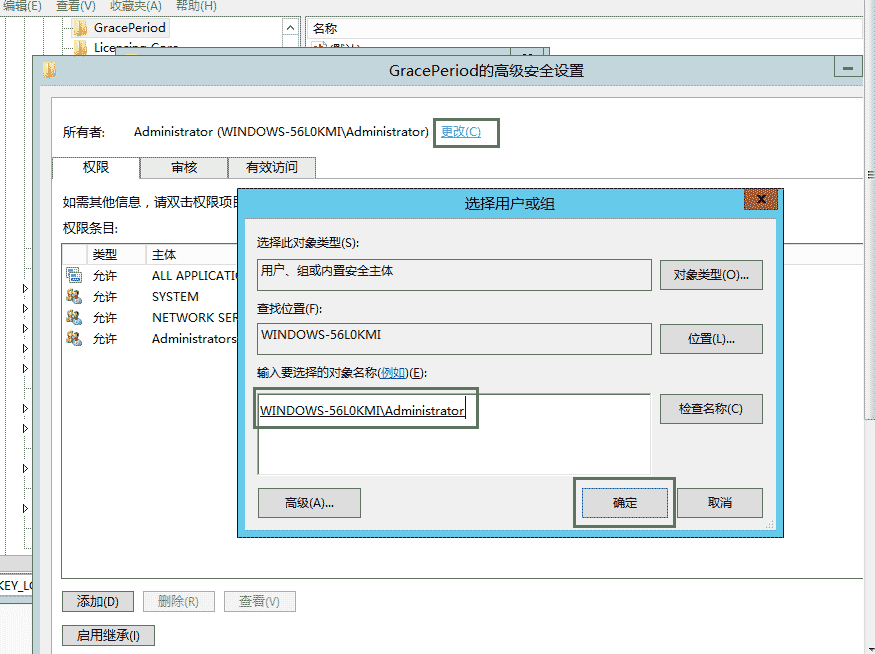
Task: Click the NETWORK SERVICE group icon
Action: pyautogui.click(x=73, y=317)
